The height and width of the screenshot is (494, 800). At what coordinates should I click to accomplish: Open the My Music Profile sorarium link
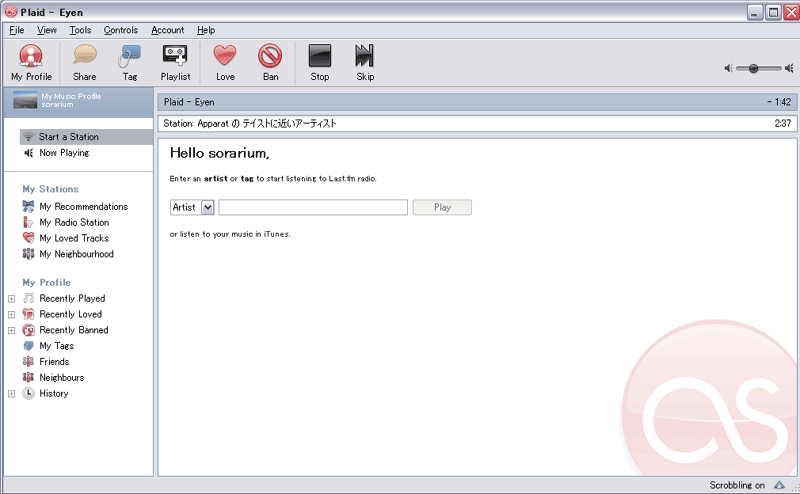71,100
